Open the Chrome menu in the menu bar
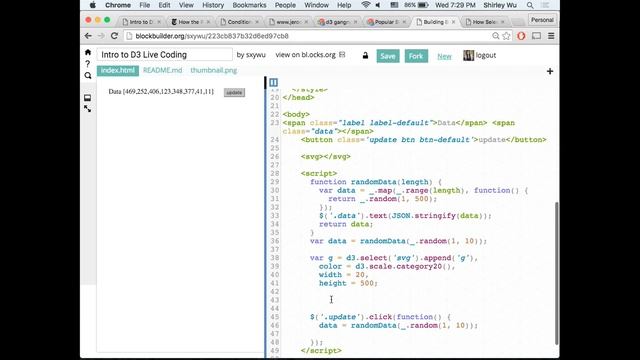Viewport: 640px width, 360px height. click(x=118, y=5)
